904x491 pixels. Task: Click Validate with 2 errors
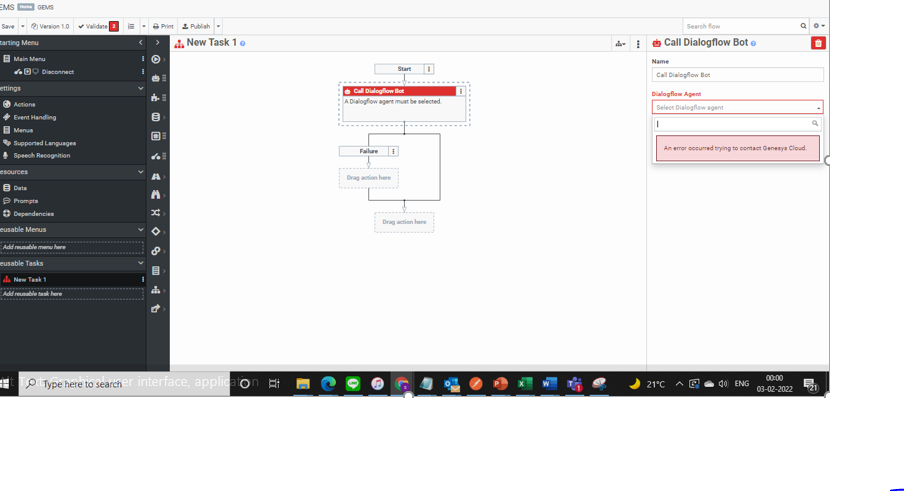click(98, 27)
